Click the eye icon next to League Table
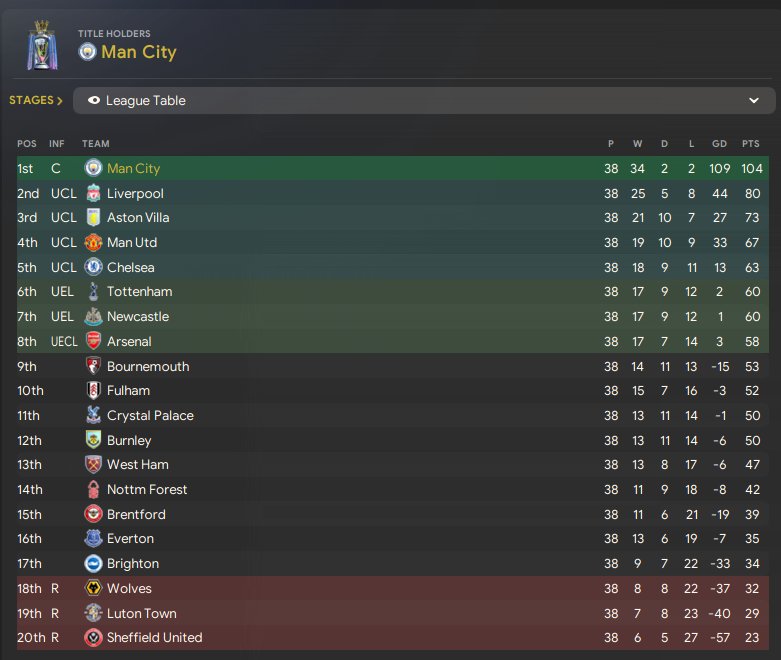The height and width of the screenshot is (660, 781). coord(94,100)
